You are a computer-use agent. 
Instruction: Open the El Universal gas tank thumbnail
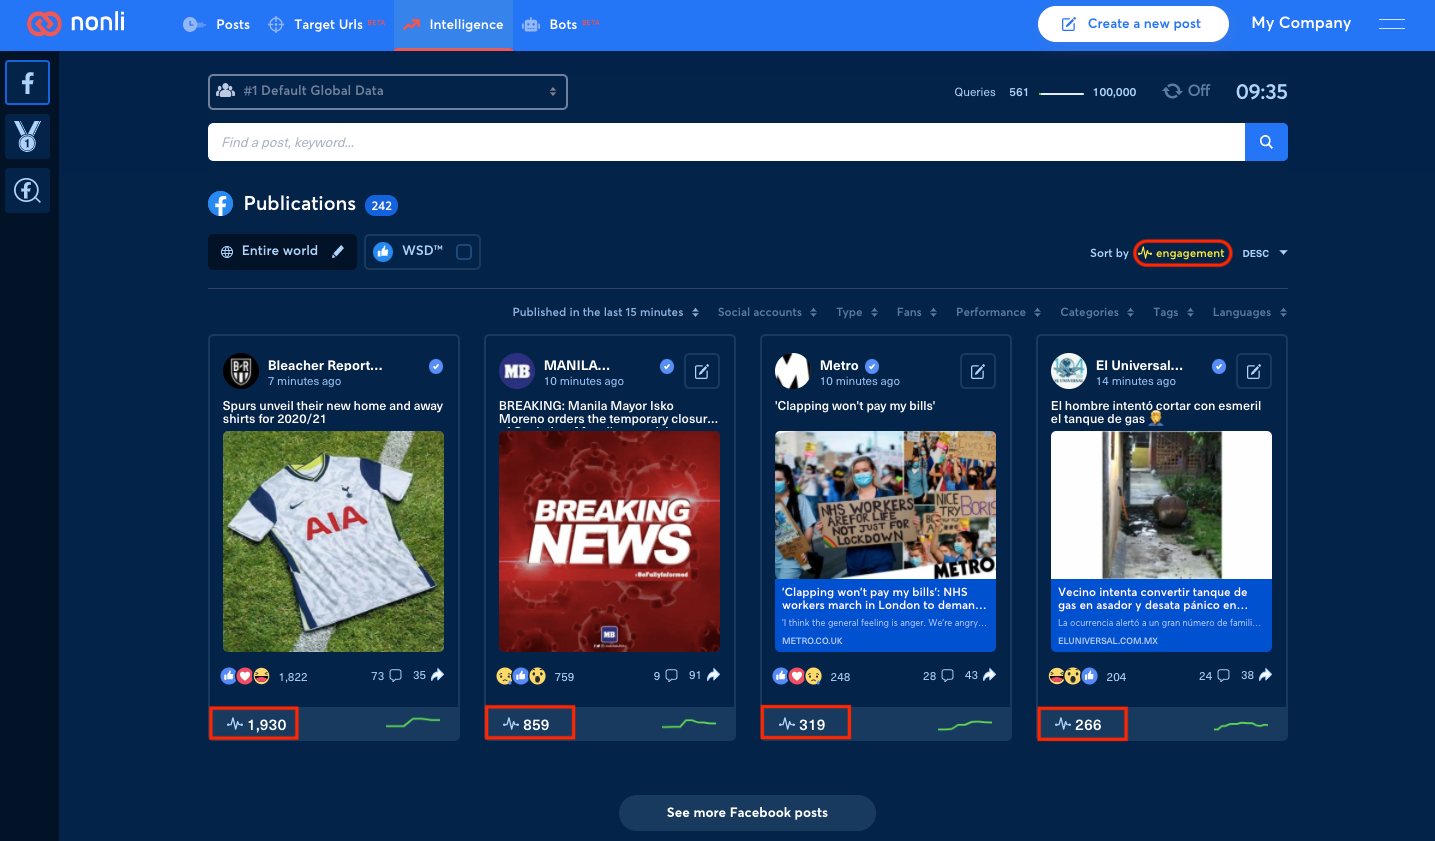1161,505
